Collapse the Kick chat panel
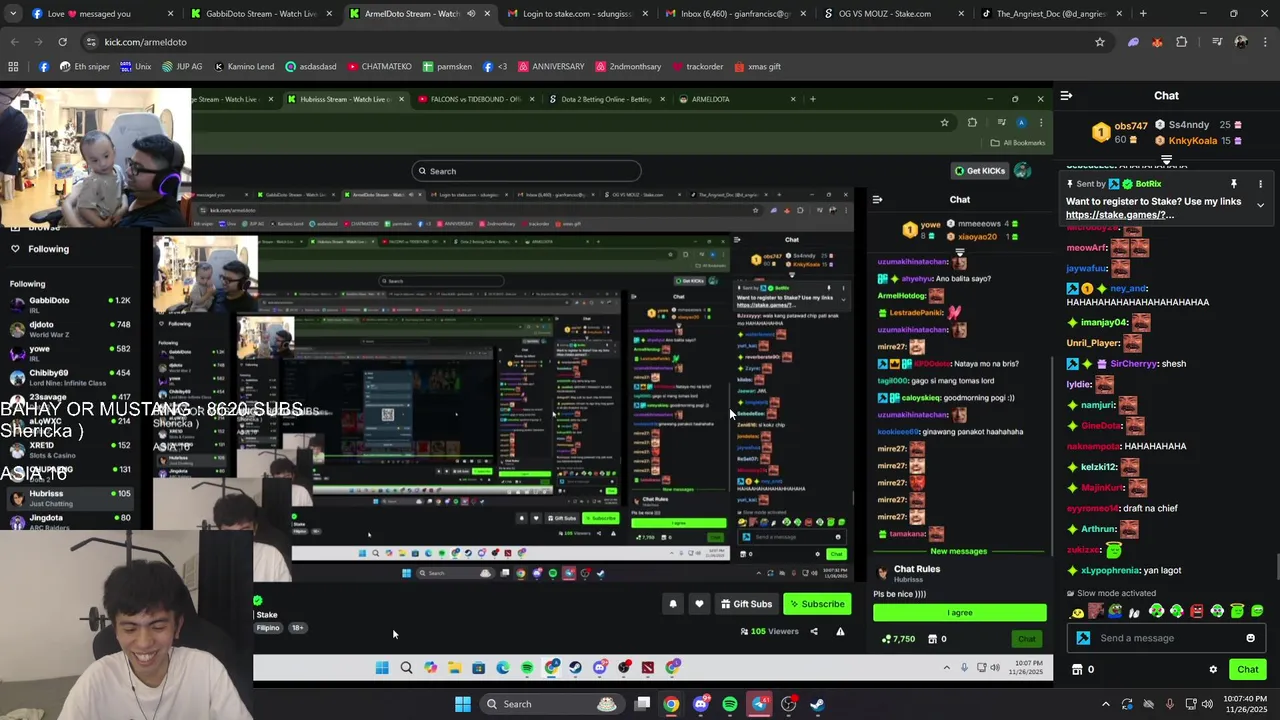Viewport: 1280px width, 720px height. coord(1066,96)
